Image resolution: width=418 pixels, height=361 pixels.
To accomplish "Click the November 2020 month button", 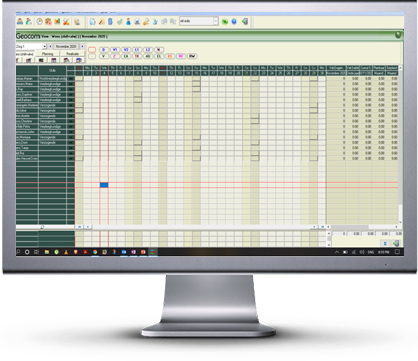I will pyautogui.click(x=66, y=46).
